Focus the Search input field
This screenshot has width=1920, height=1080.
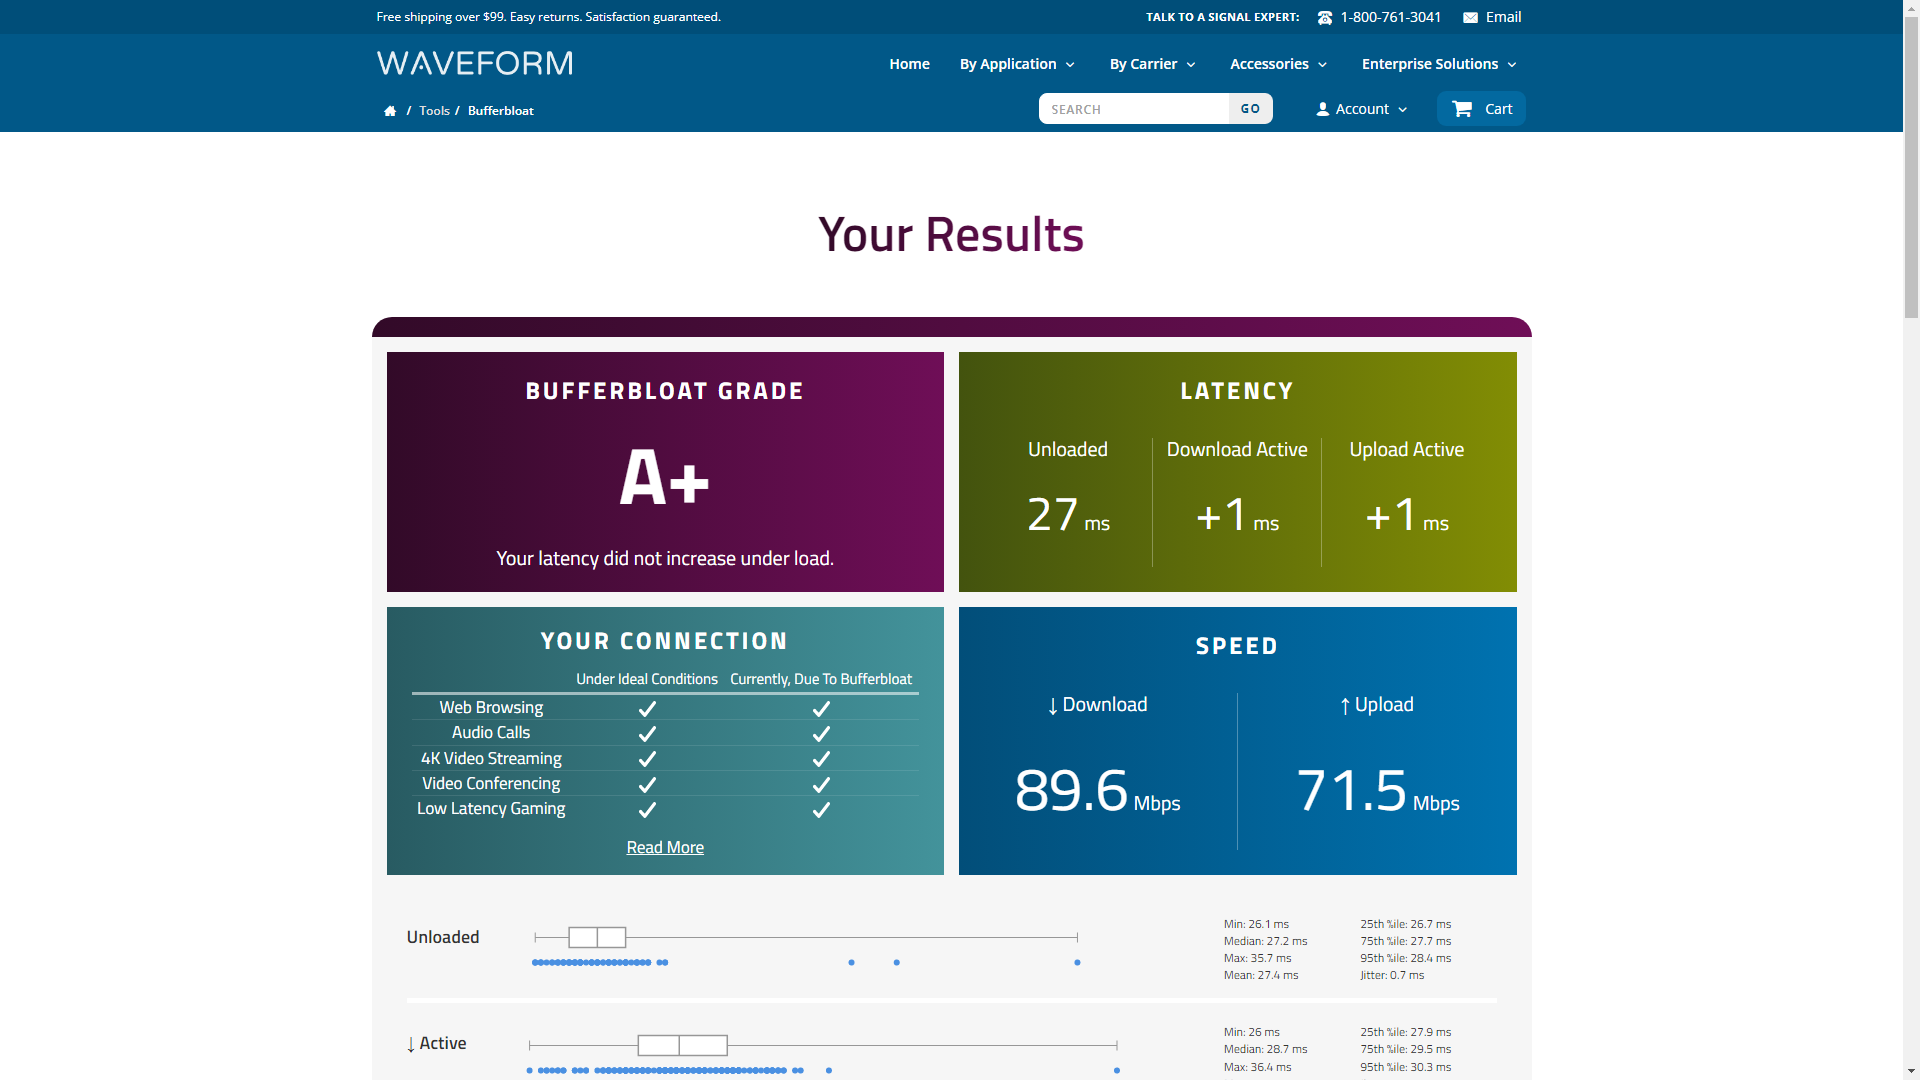[x=1133, y=109]
